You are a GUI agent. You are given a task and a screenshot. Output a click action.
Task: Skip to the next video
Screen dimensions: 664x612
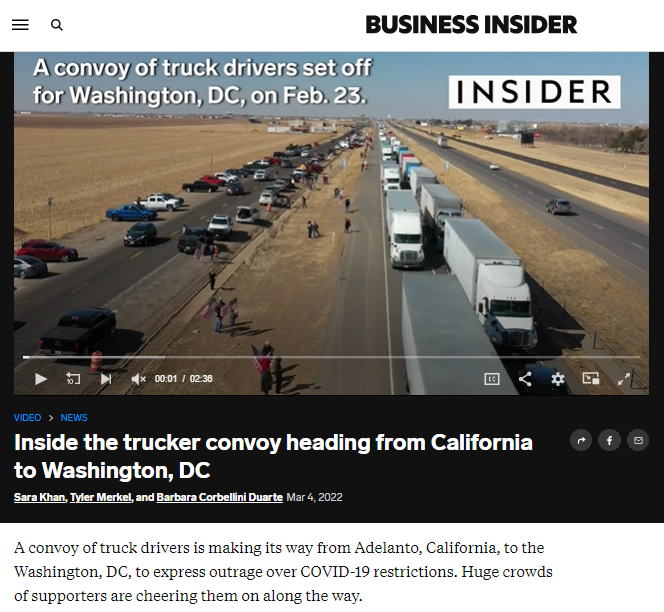[x=106, y=379]
